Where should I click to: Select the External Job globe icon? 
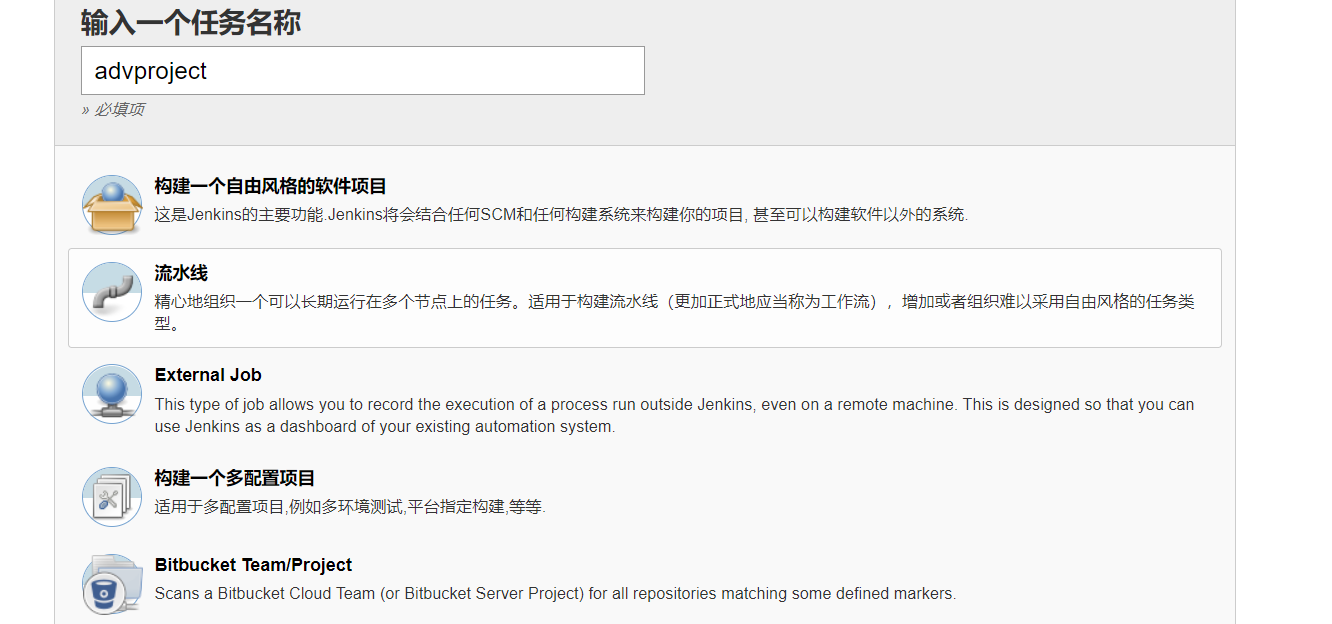click(x=112, y=394)
